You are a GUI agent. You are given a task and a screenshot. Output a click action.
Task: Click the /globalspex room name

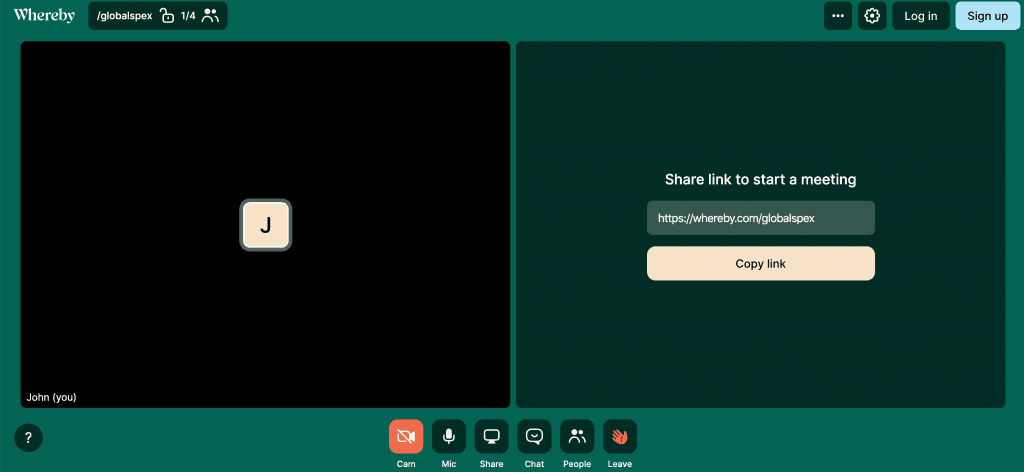[x=124, y=16]
